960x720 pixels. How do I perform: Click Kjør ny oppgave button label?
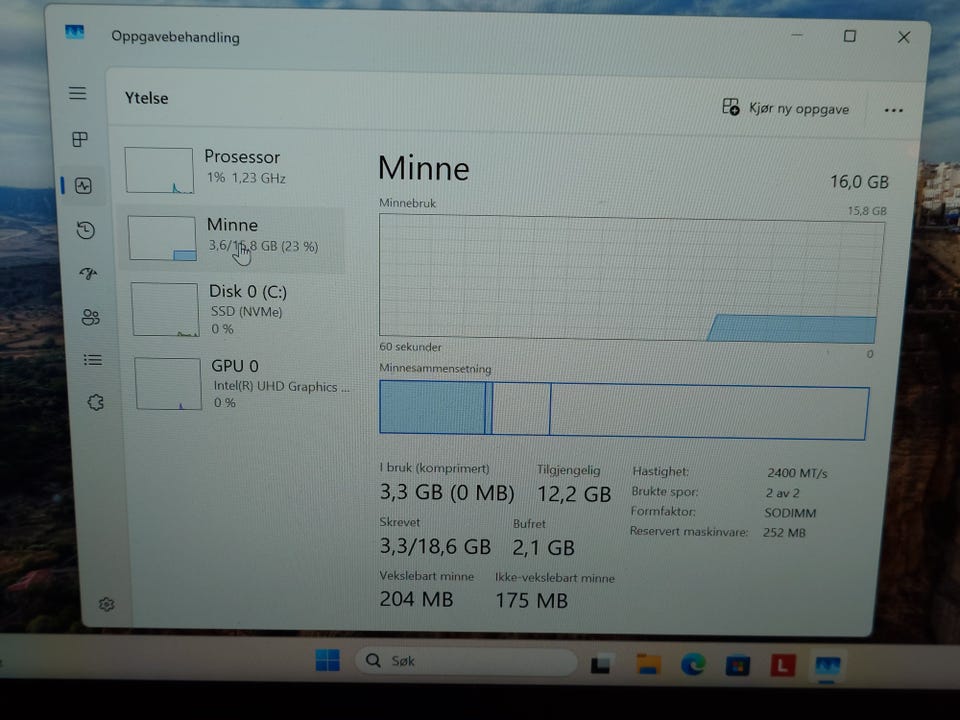(799, 109)
